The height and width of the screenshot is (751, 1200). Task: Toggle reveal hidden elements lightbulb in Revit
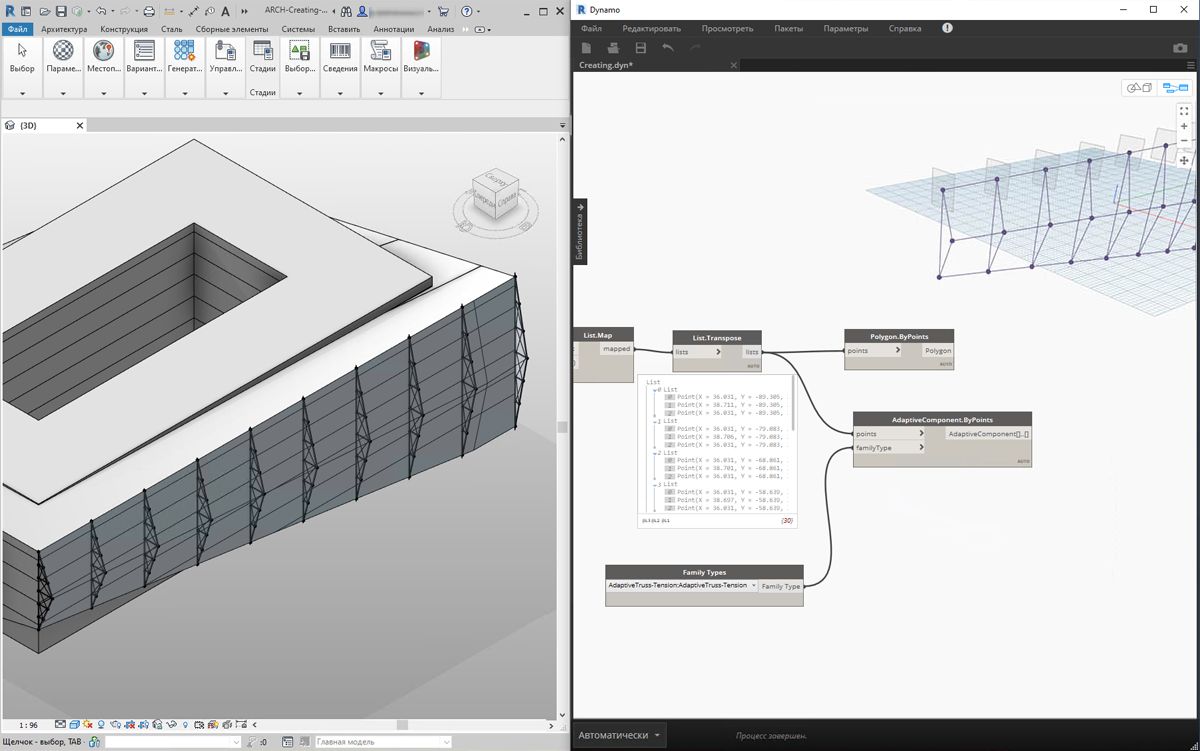[x=186, y=725]
